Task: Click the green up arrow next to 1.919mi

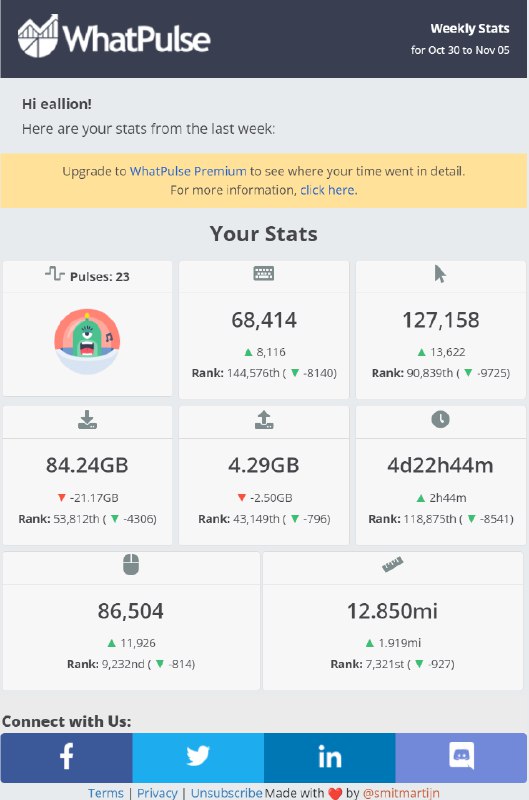Action: pos(370,643)
